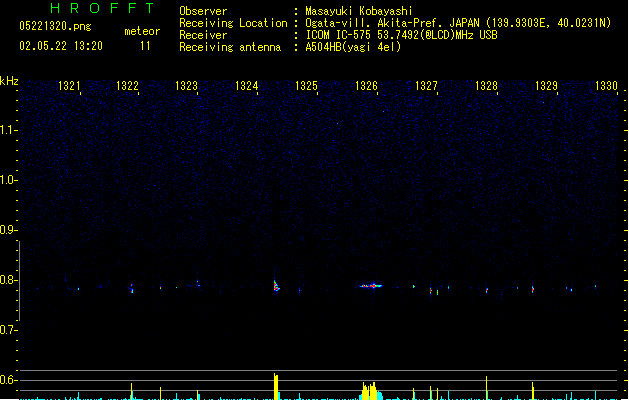Viewport: 629px width, 400px height.
Task: Click the kHz axis unit label
Action: tap(9, 81)
